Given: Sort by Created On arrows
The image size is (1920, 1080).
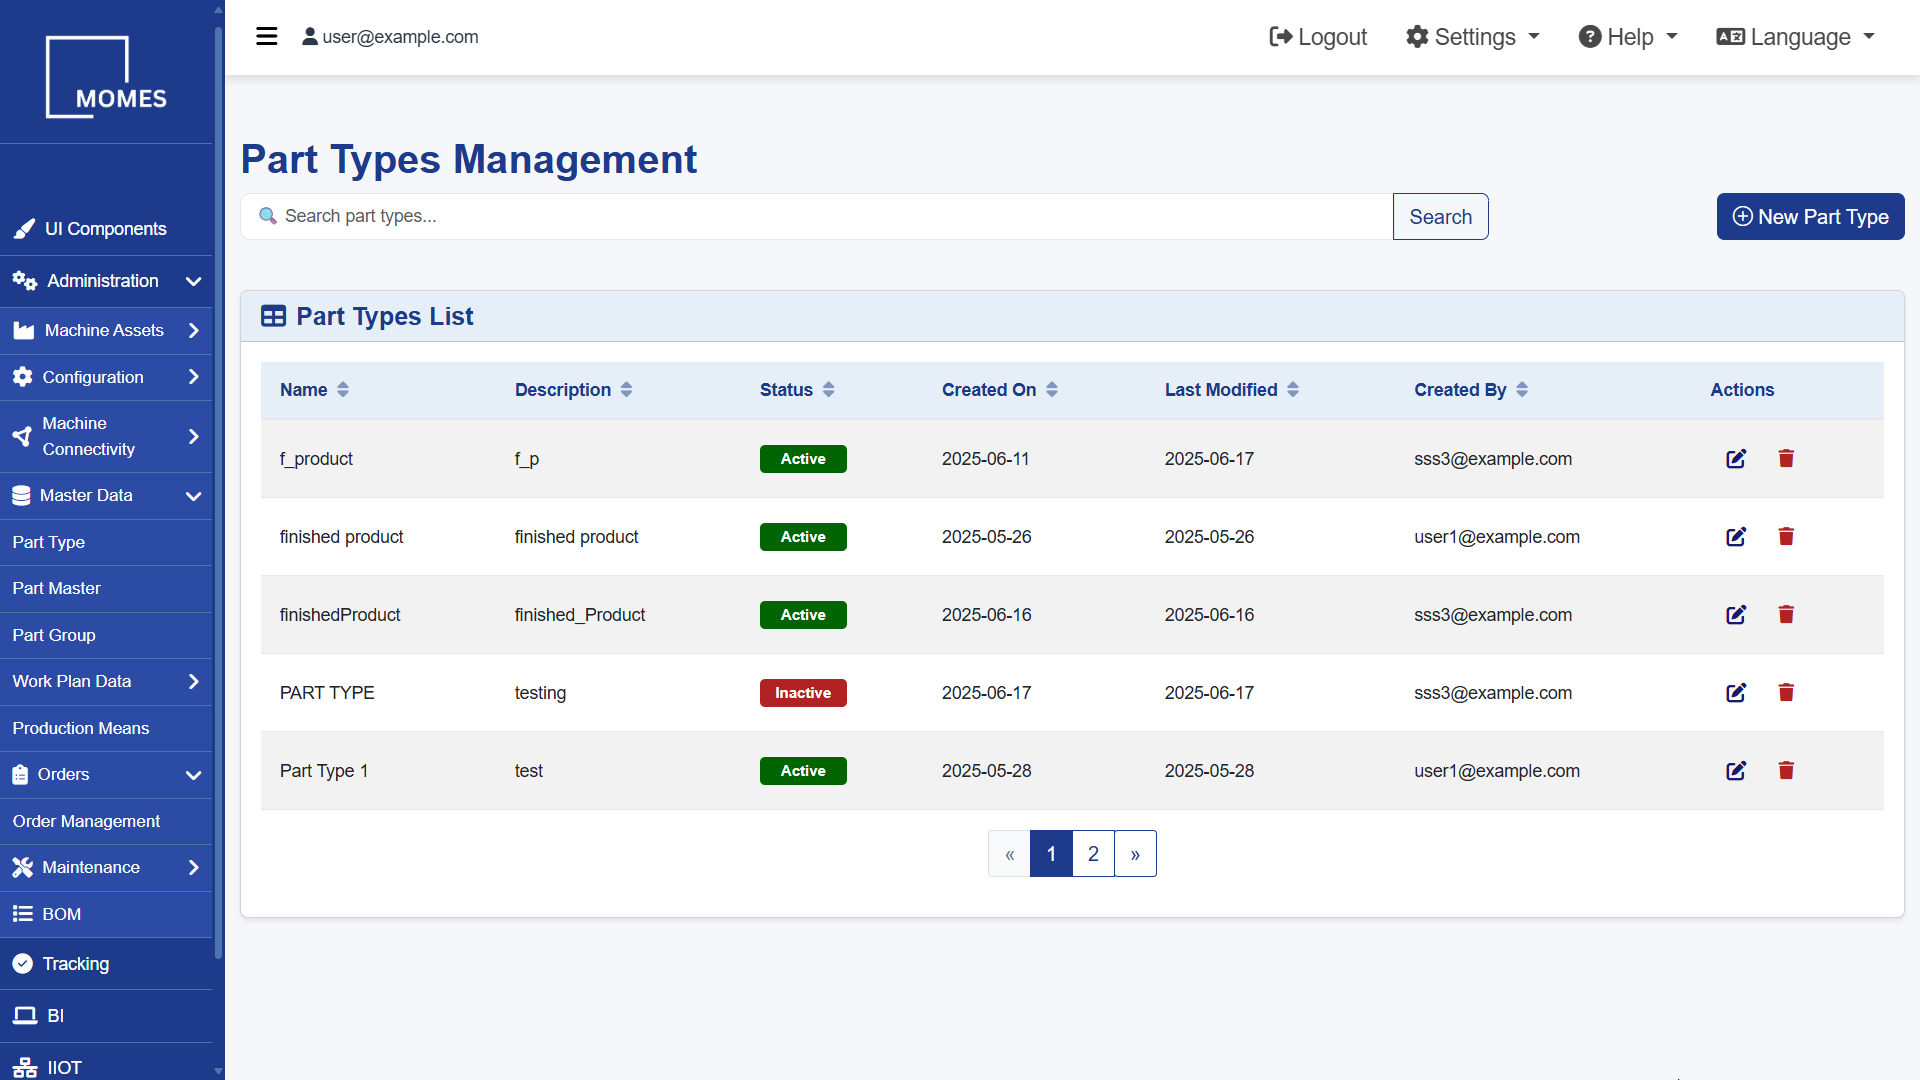Looking at the screenshot, I should tap(1052, 390).
